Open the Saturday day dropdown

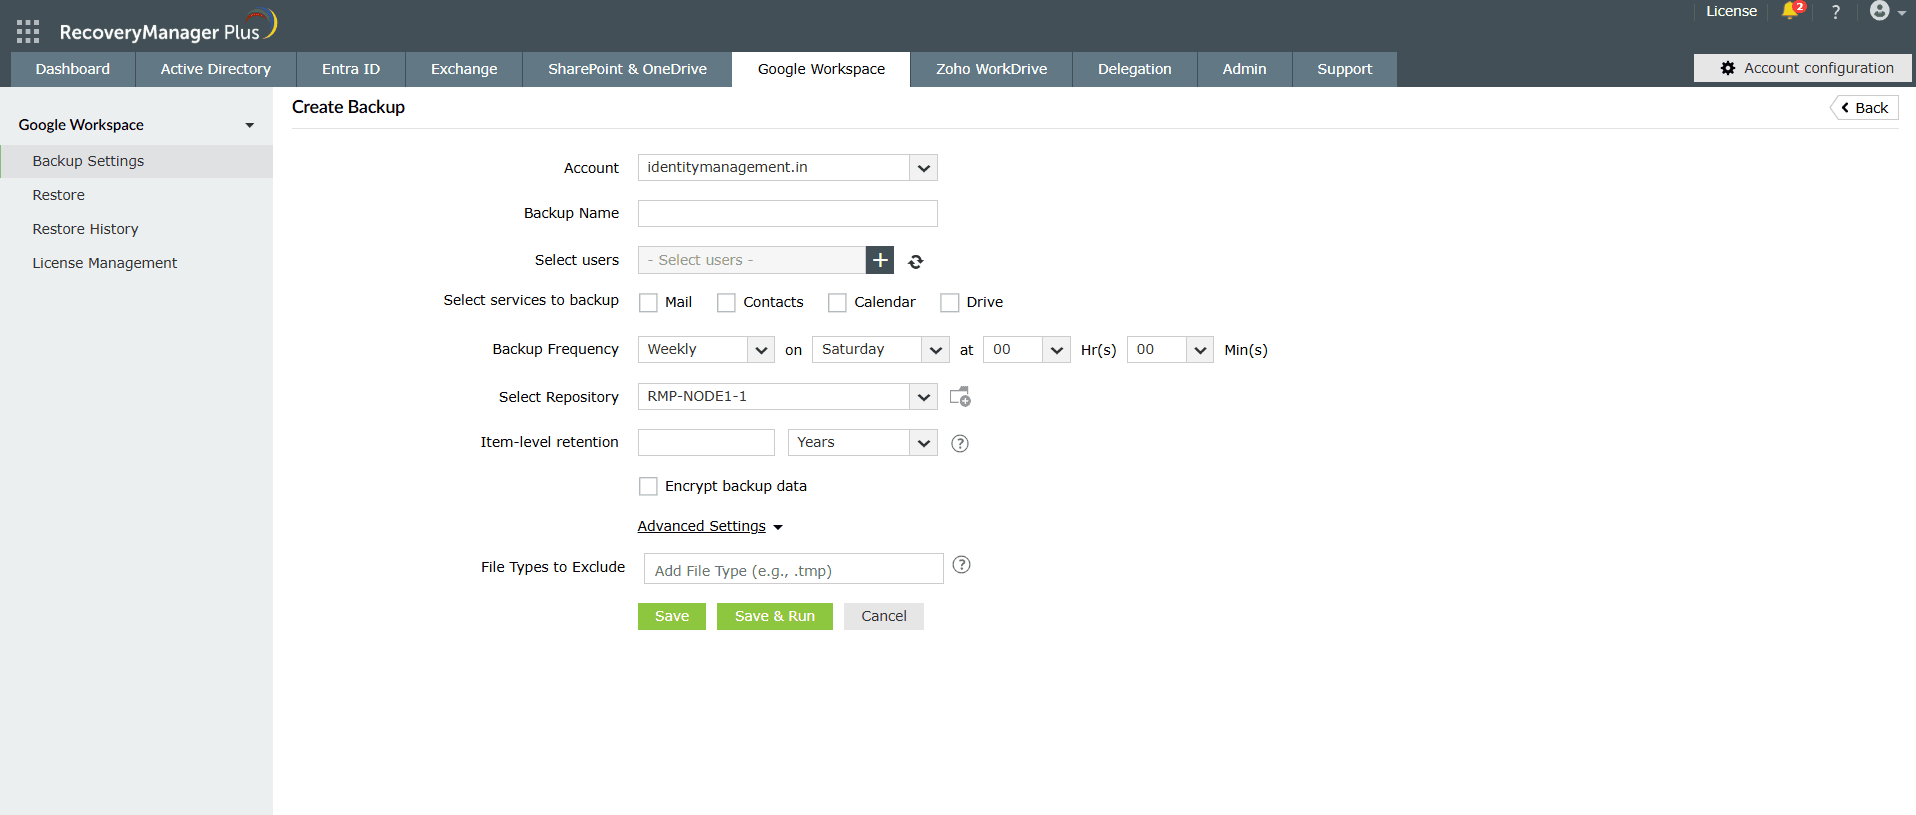tap(881, 350)
